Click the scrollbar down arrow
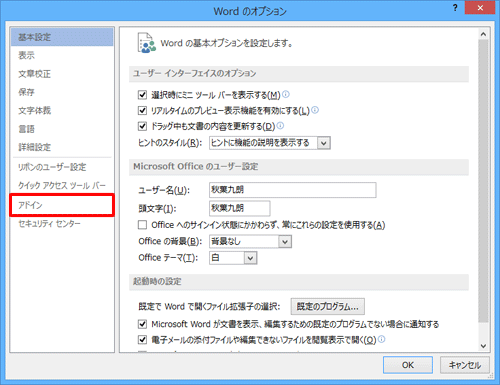This screenshot has height=385, width=500. click(483, 346)
